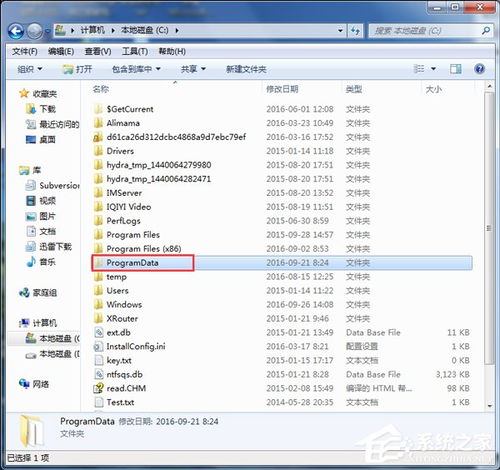Click the refresh button beside address bar
The width and height of the screenshot is (500, 470).
(356, 31)
